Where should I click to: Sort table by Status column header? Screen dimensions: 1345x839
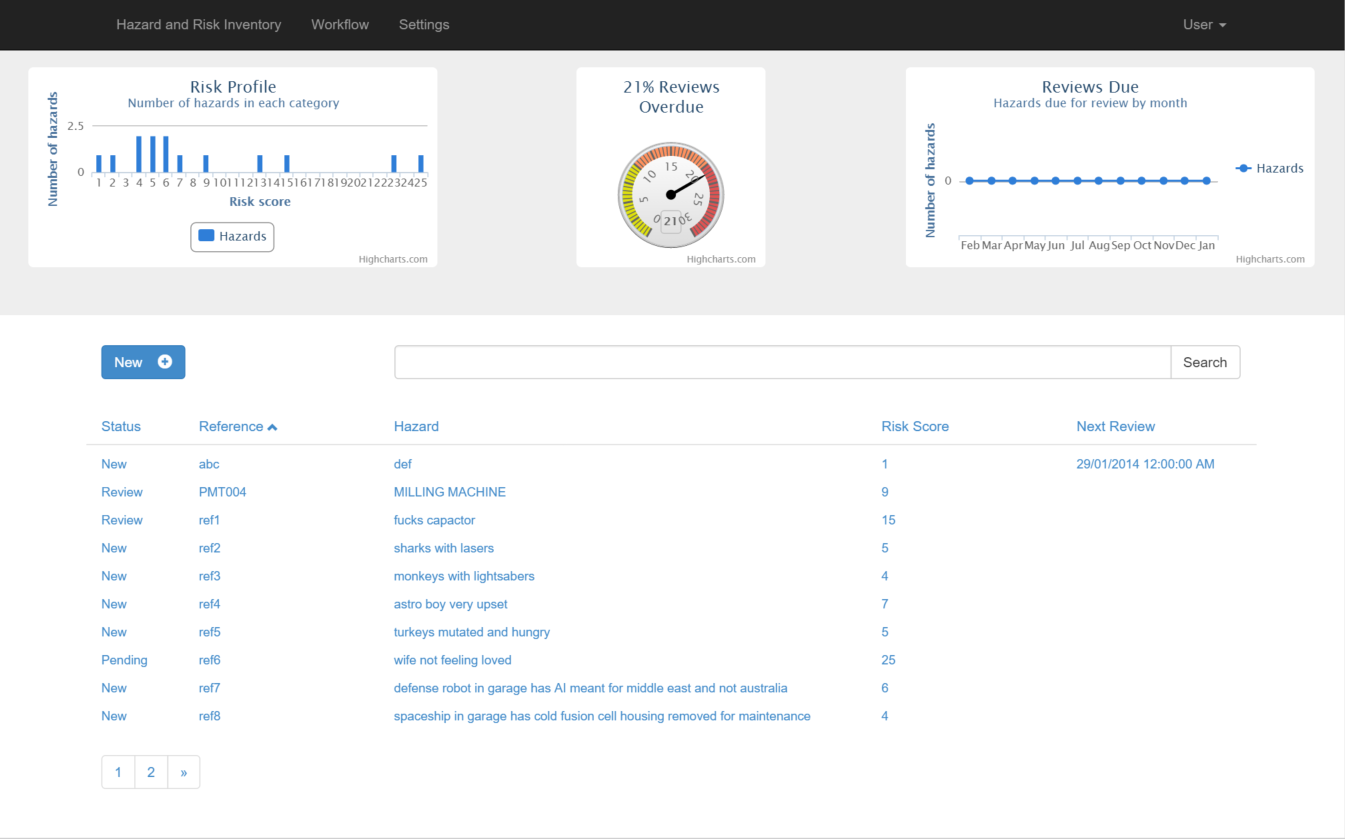121,426
